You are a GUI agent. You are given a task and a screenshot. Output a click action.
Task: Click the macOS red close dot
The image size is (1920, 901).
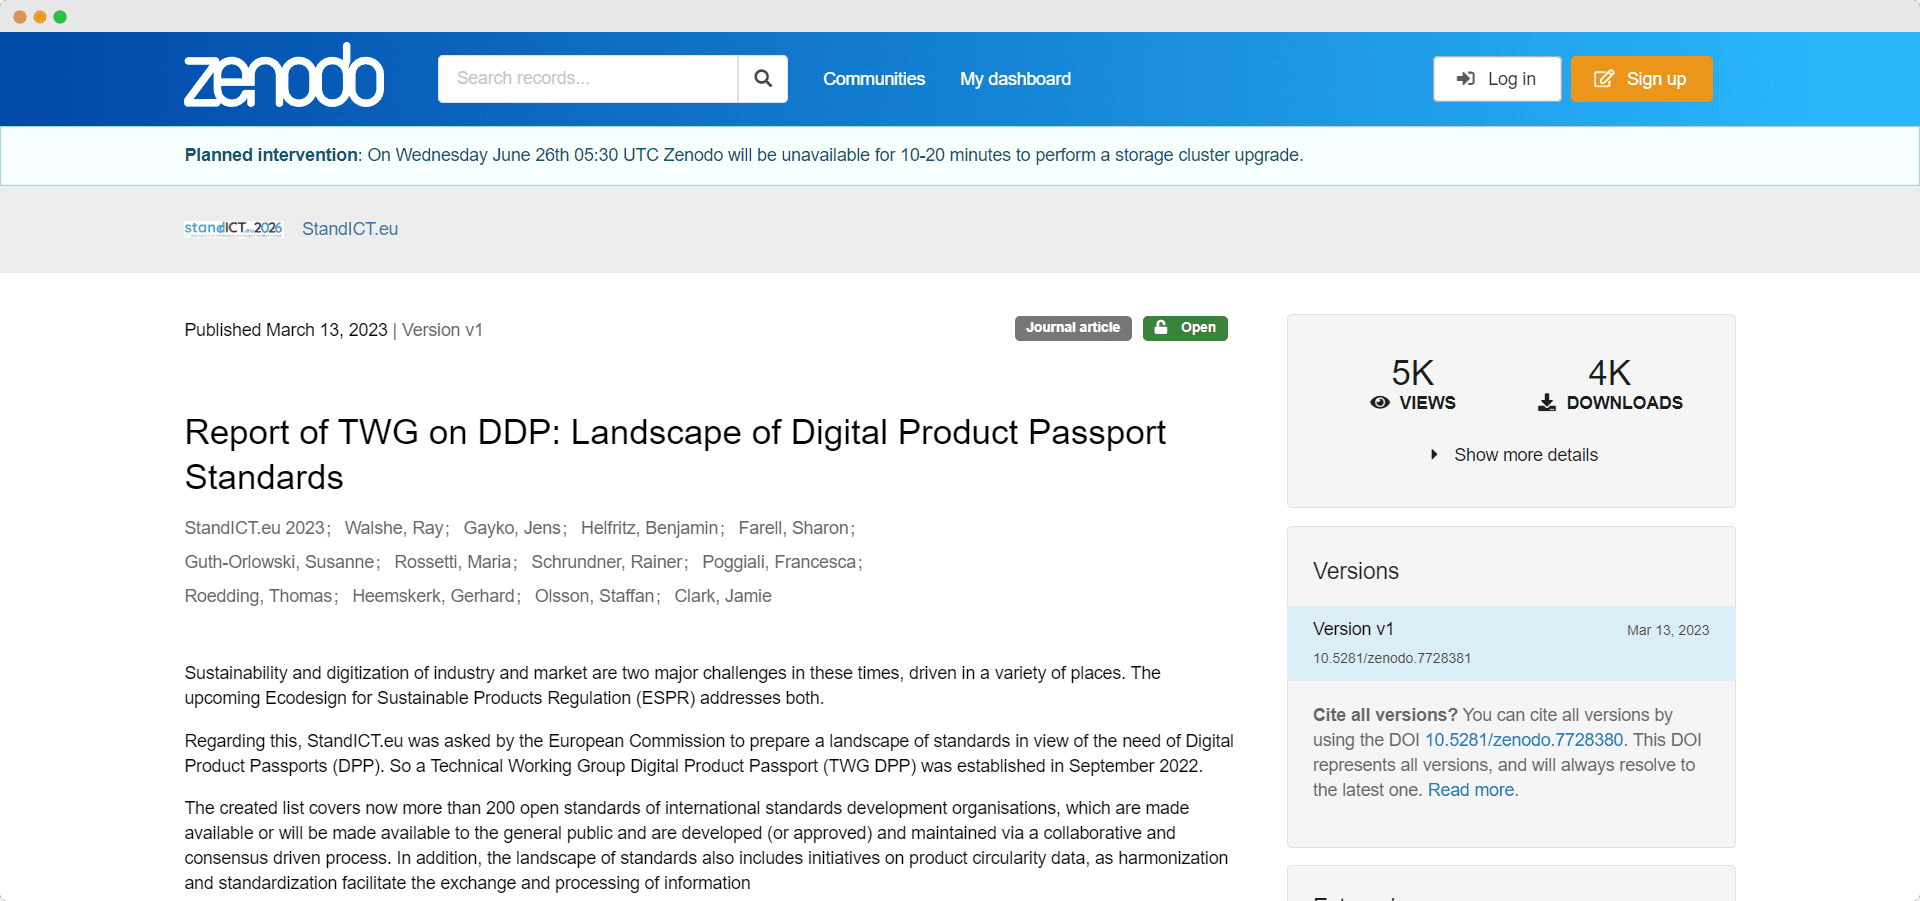[20, 17]
